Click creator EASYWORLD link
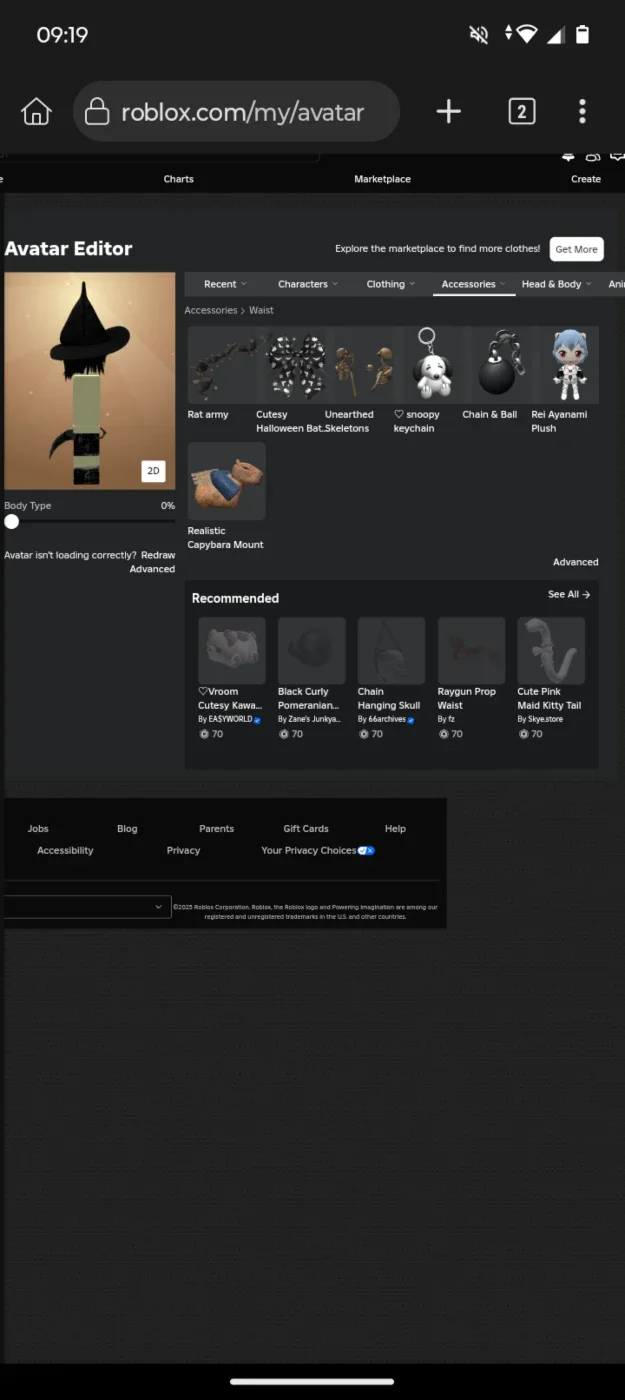The image size is (625, 1400). coord(229,719)
